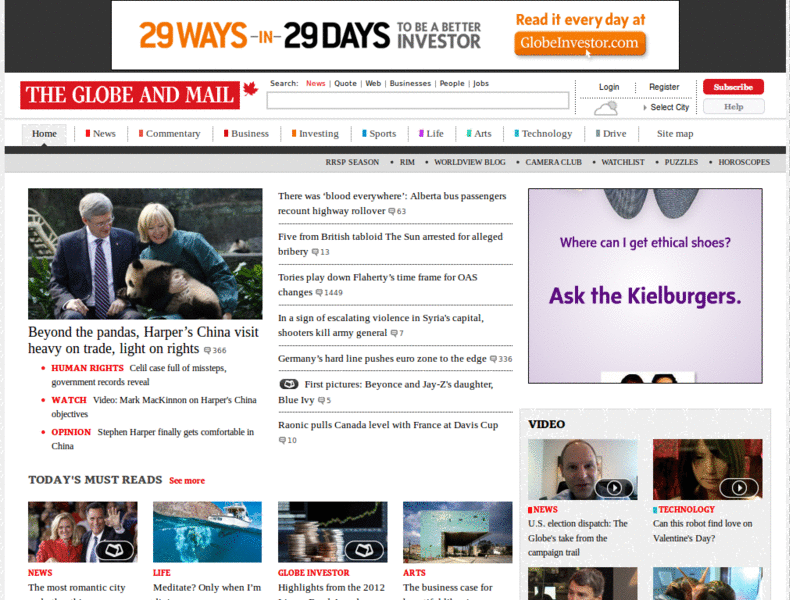Click the 'Ask the Kielburgers' ad
This screenshot has height=600, width=800.
(645, 286)
